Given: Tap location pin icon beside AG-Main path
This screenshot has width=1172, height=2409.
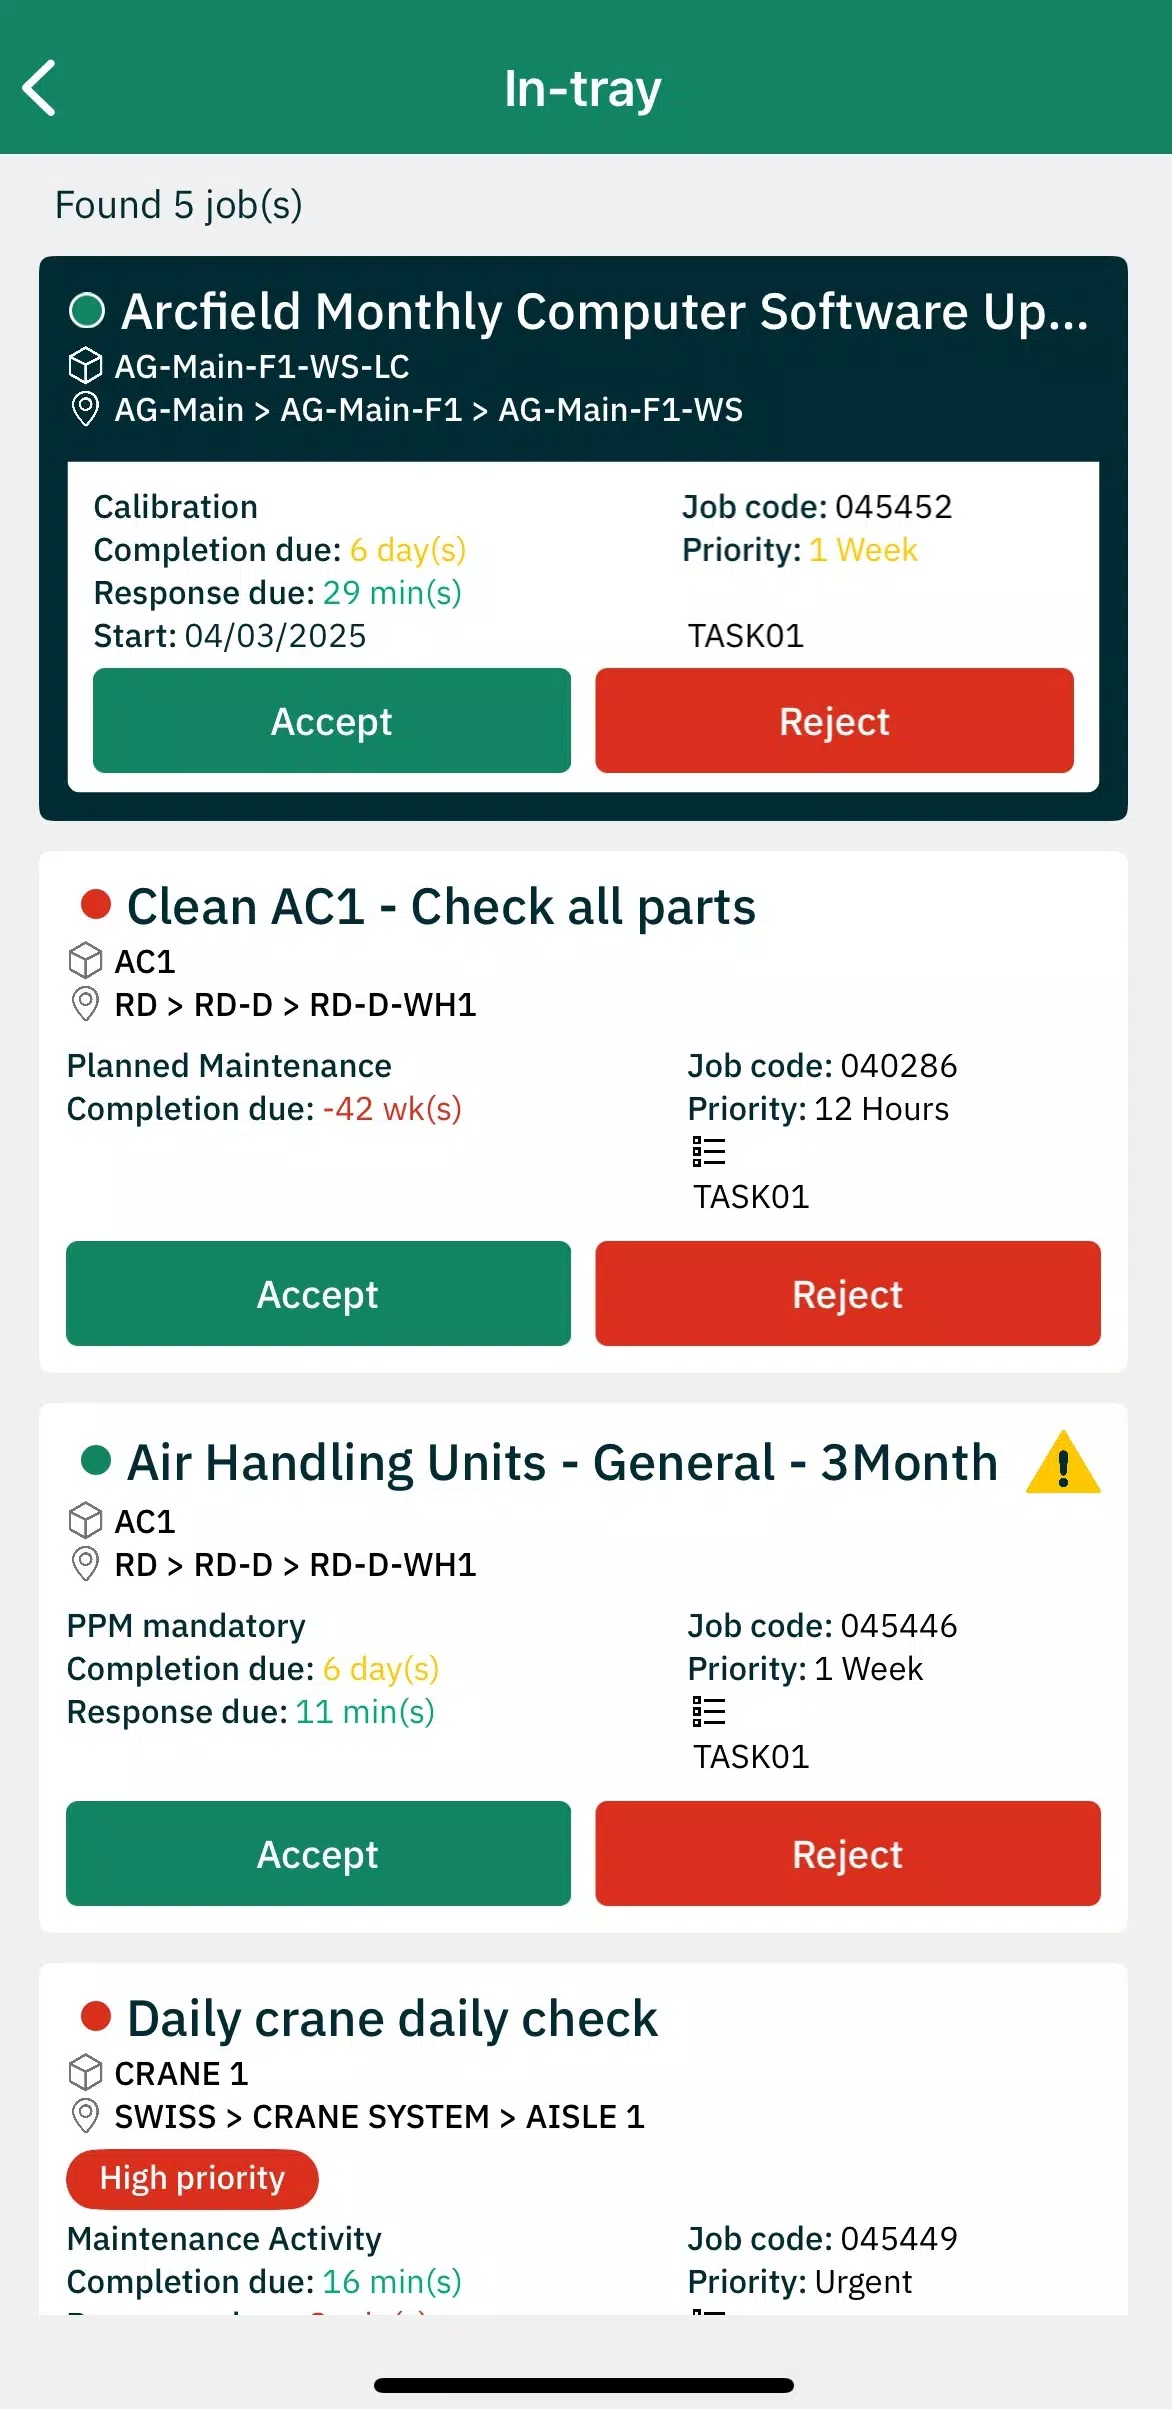Looking at the screenshot, I should [x=86, y=409].
